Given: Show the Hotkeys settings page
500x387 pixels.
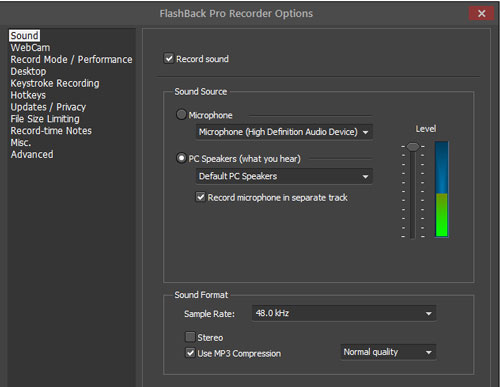Looking at the screenshot, I should click(x=28, y=95).
